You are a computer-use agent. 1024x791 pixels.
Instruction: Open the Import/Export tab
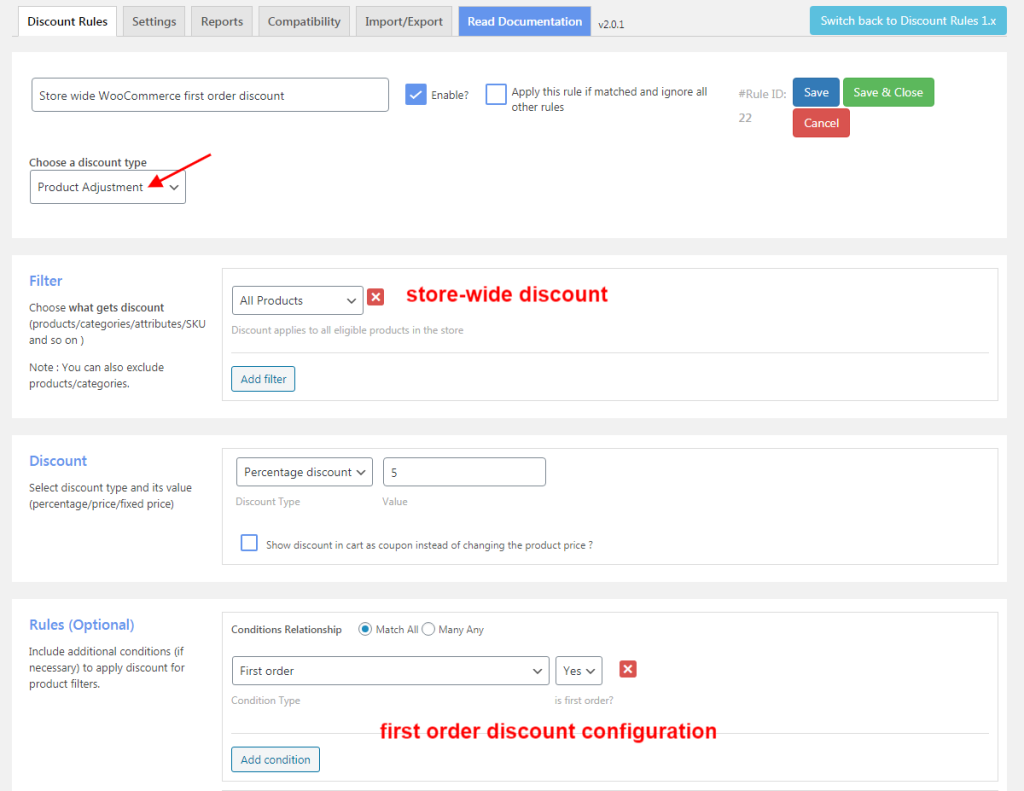point(403,20)
